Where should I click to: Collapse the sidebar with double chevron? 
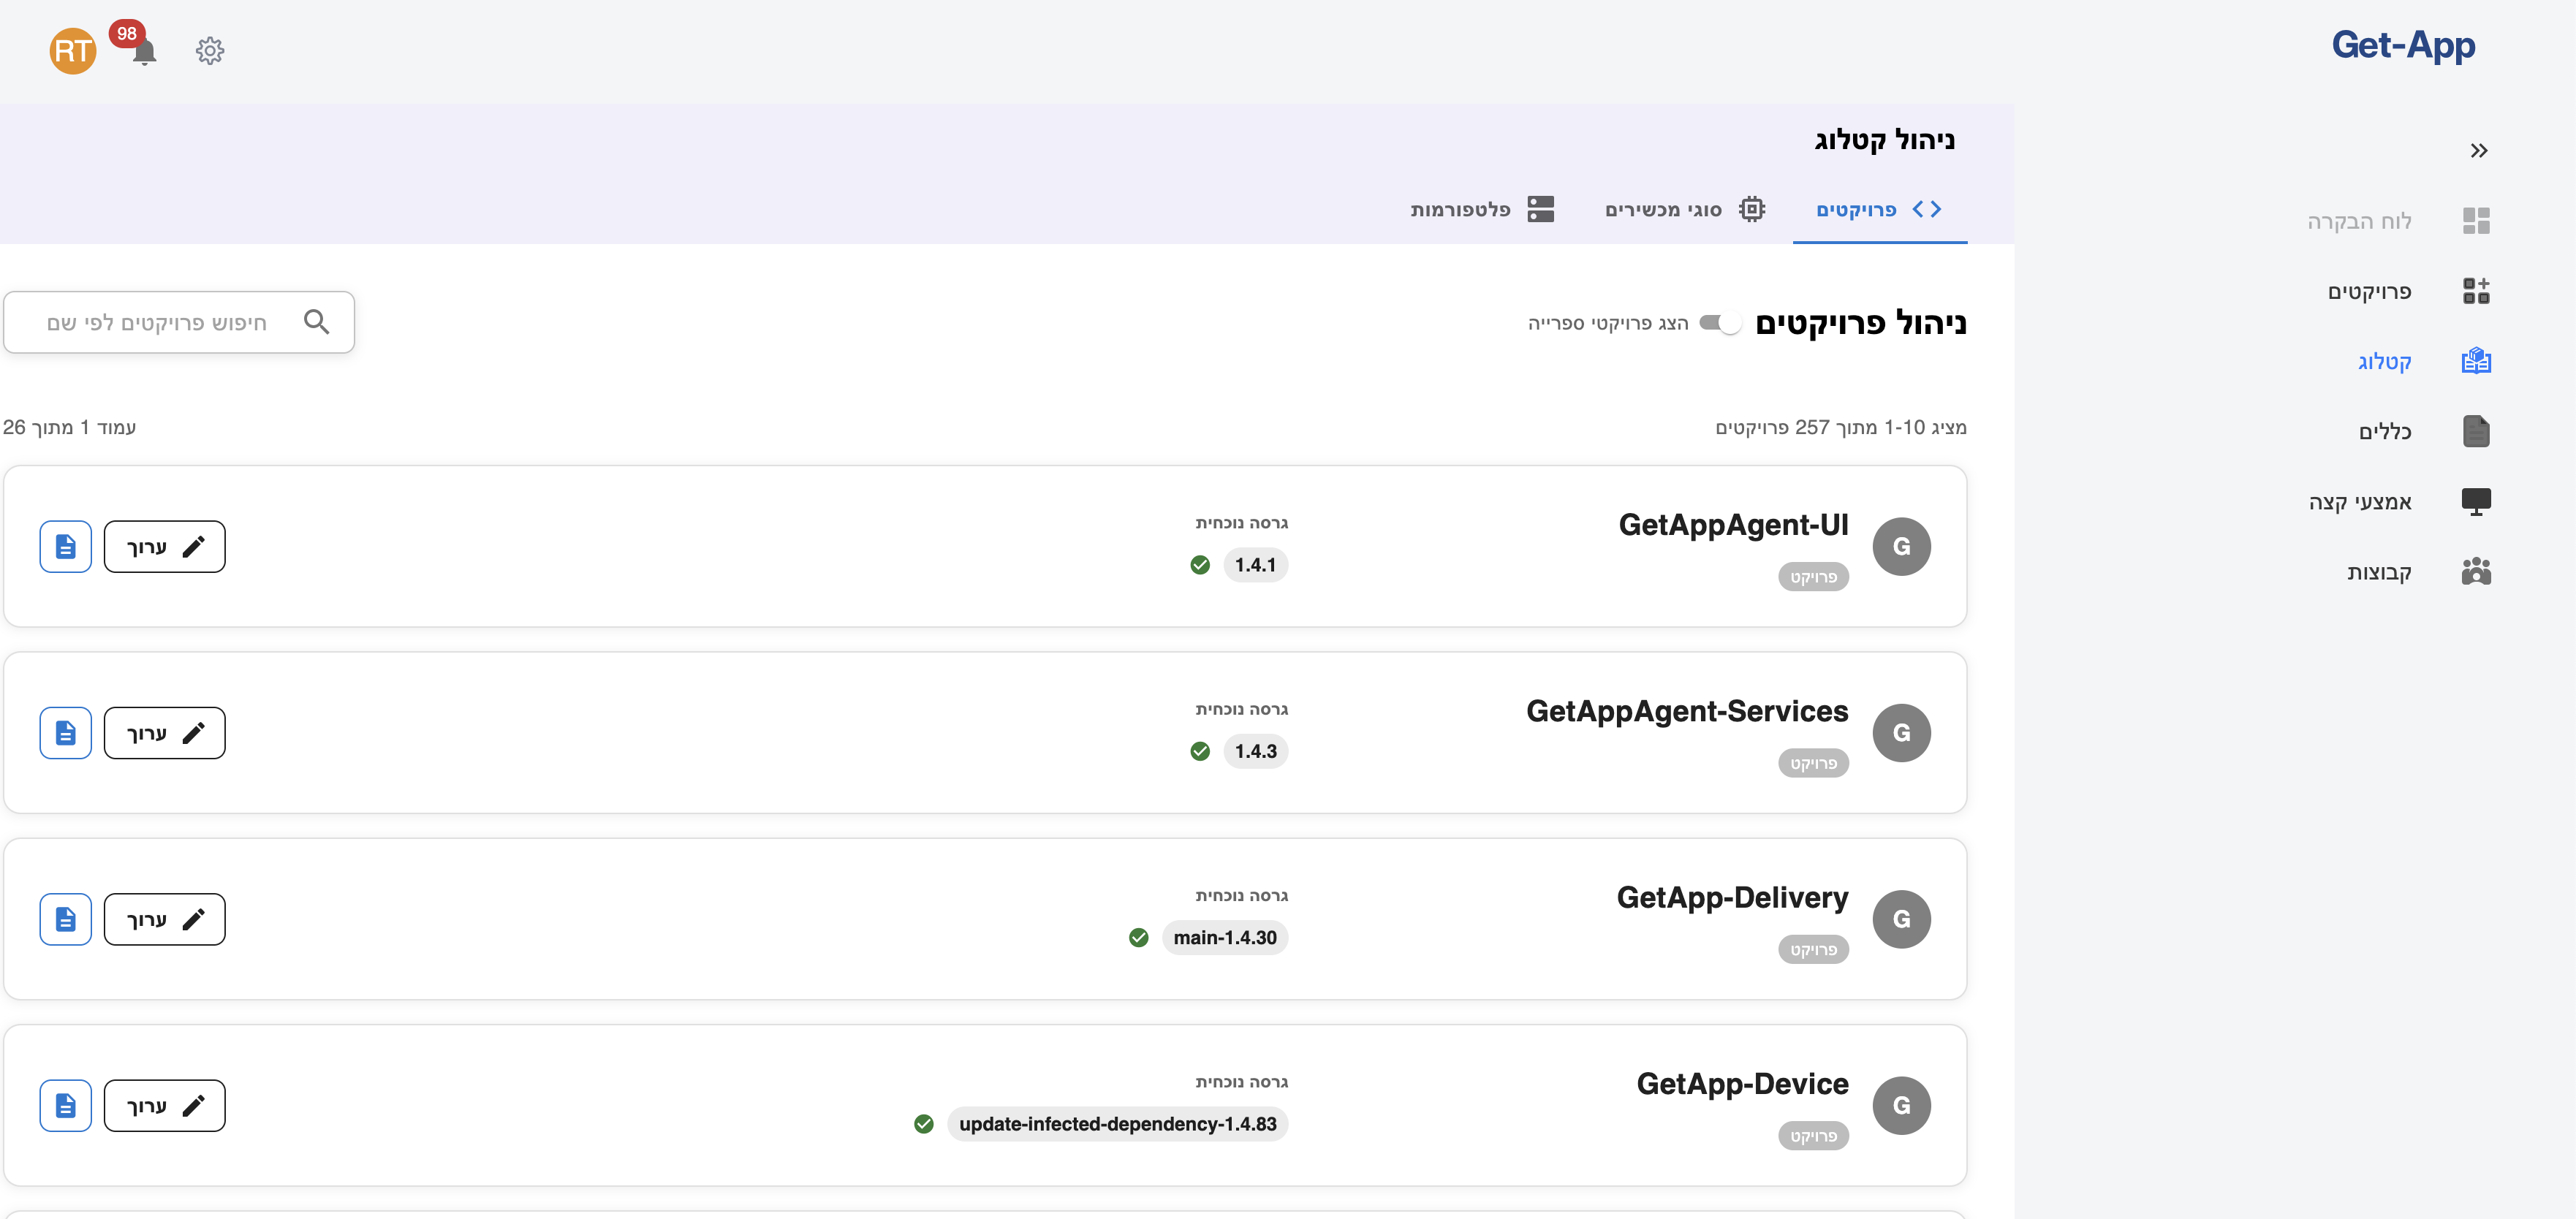[x=2478, y=151]
